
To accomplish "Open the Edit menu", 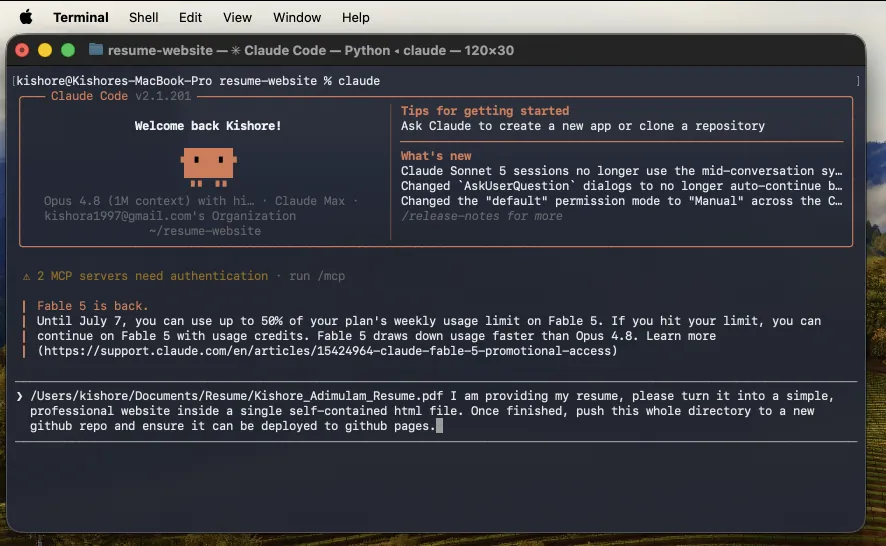I will [190, 18].
